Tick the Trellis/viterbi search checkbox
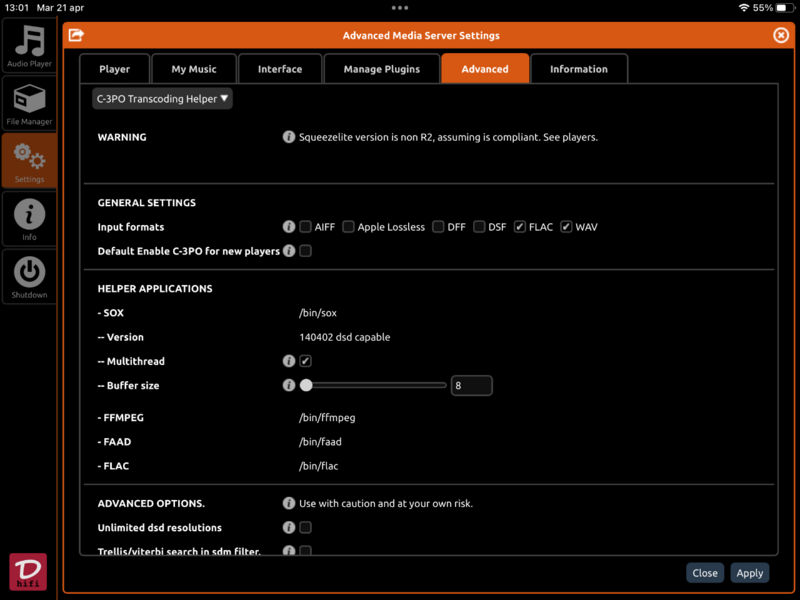Viewport: 800px width, 600px height. 305,551
